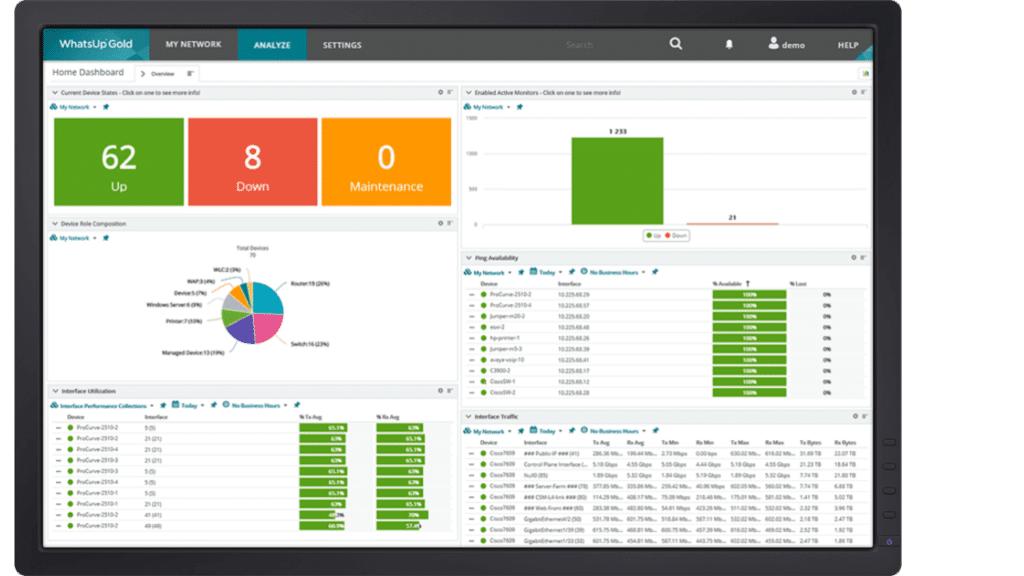This screenshot has height=576, width=1024.
Task: Click clock icon in Interface Traffic toolbar
Action: [584, 430]
